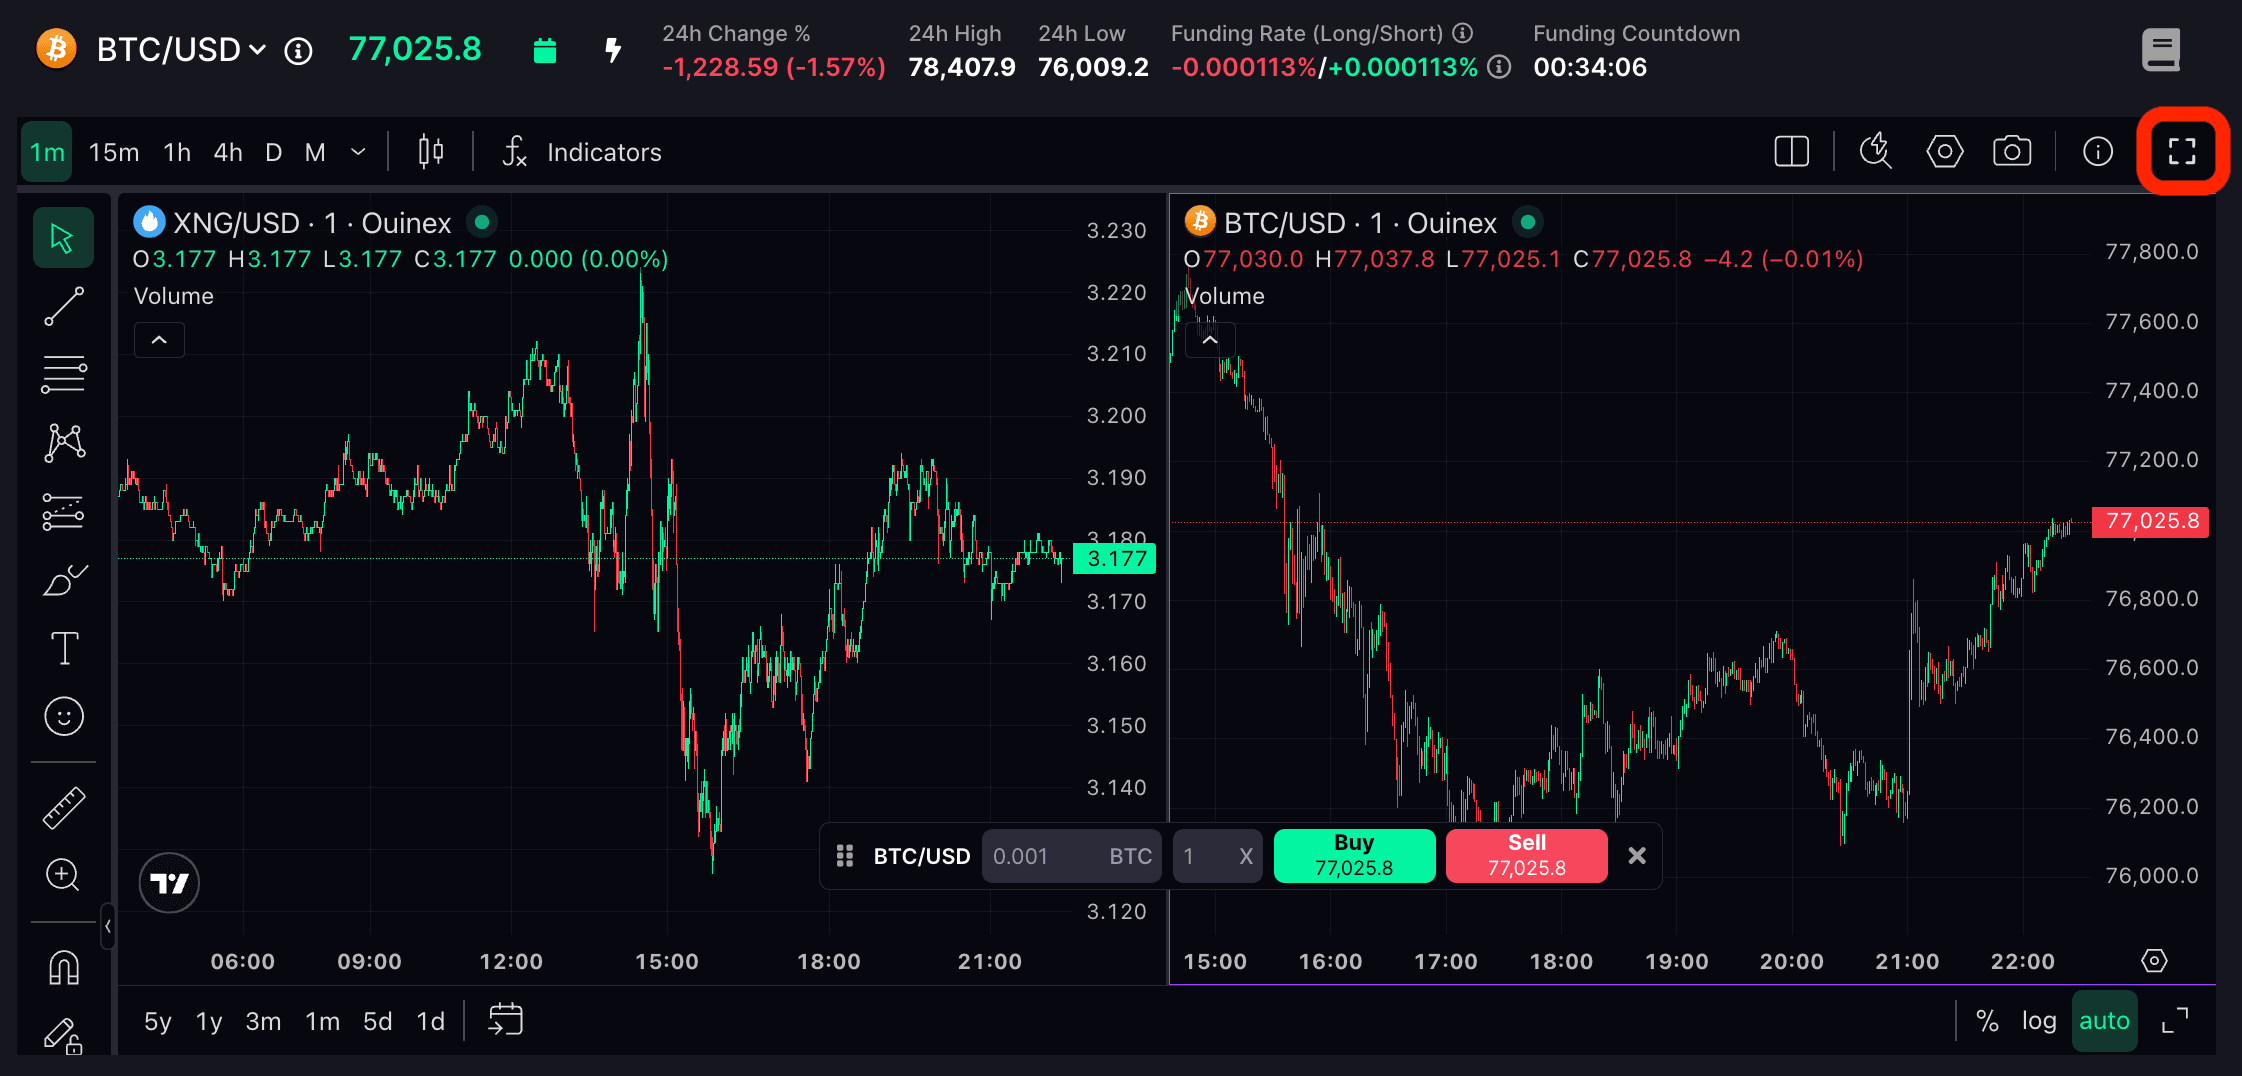This screenshot has height=1076, width=2242.
Task: Set the chart range to 3m
Action: click(263, 1021)
